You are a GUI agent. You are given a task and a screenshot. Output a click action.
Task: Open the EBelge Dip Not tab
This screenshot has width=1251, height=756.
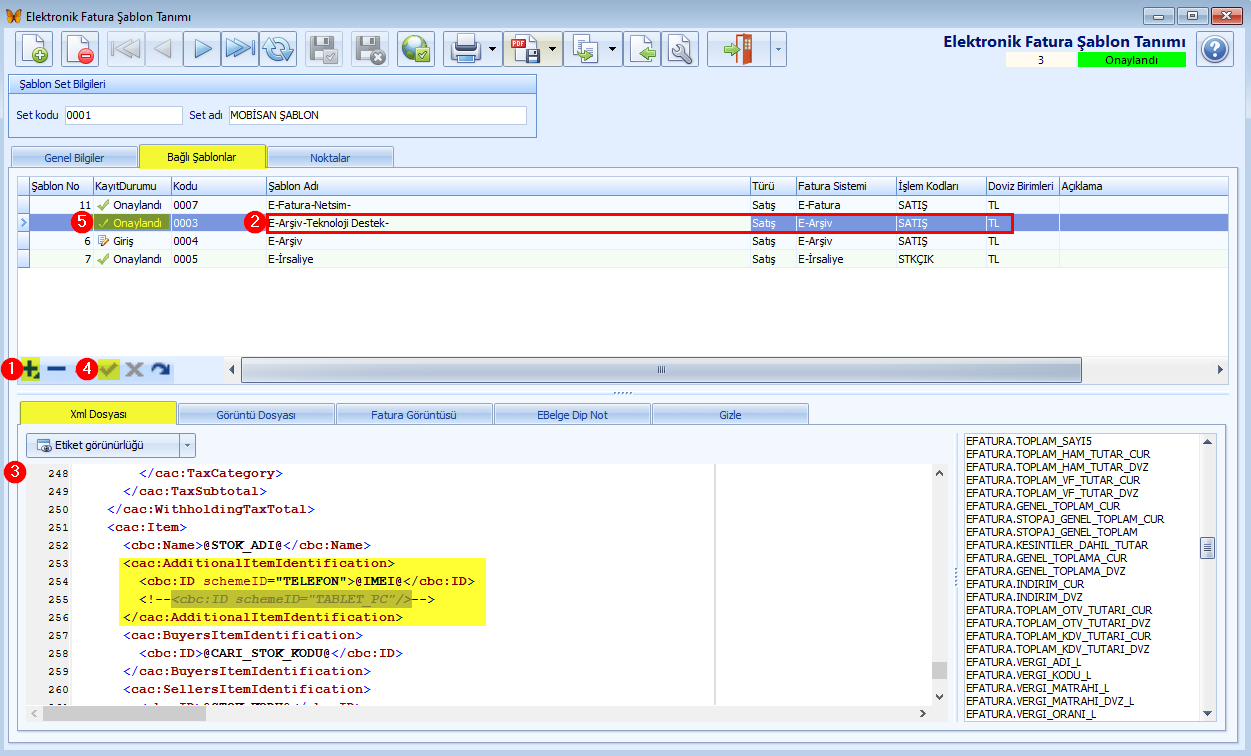pyautogui.click(x=572, y=413)
